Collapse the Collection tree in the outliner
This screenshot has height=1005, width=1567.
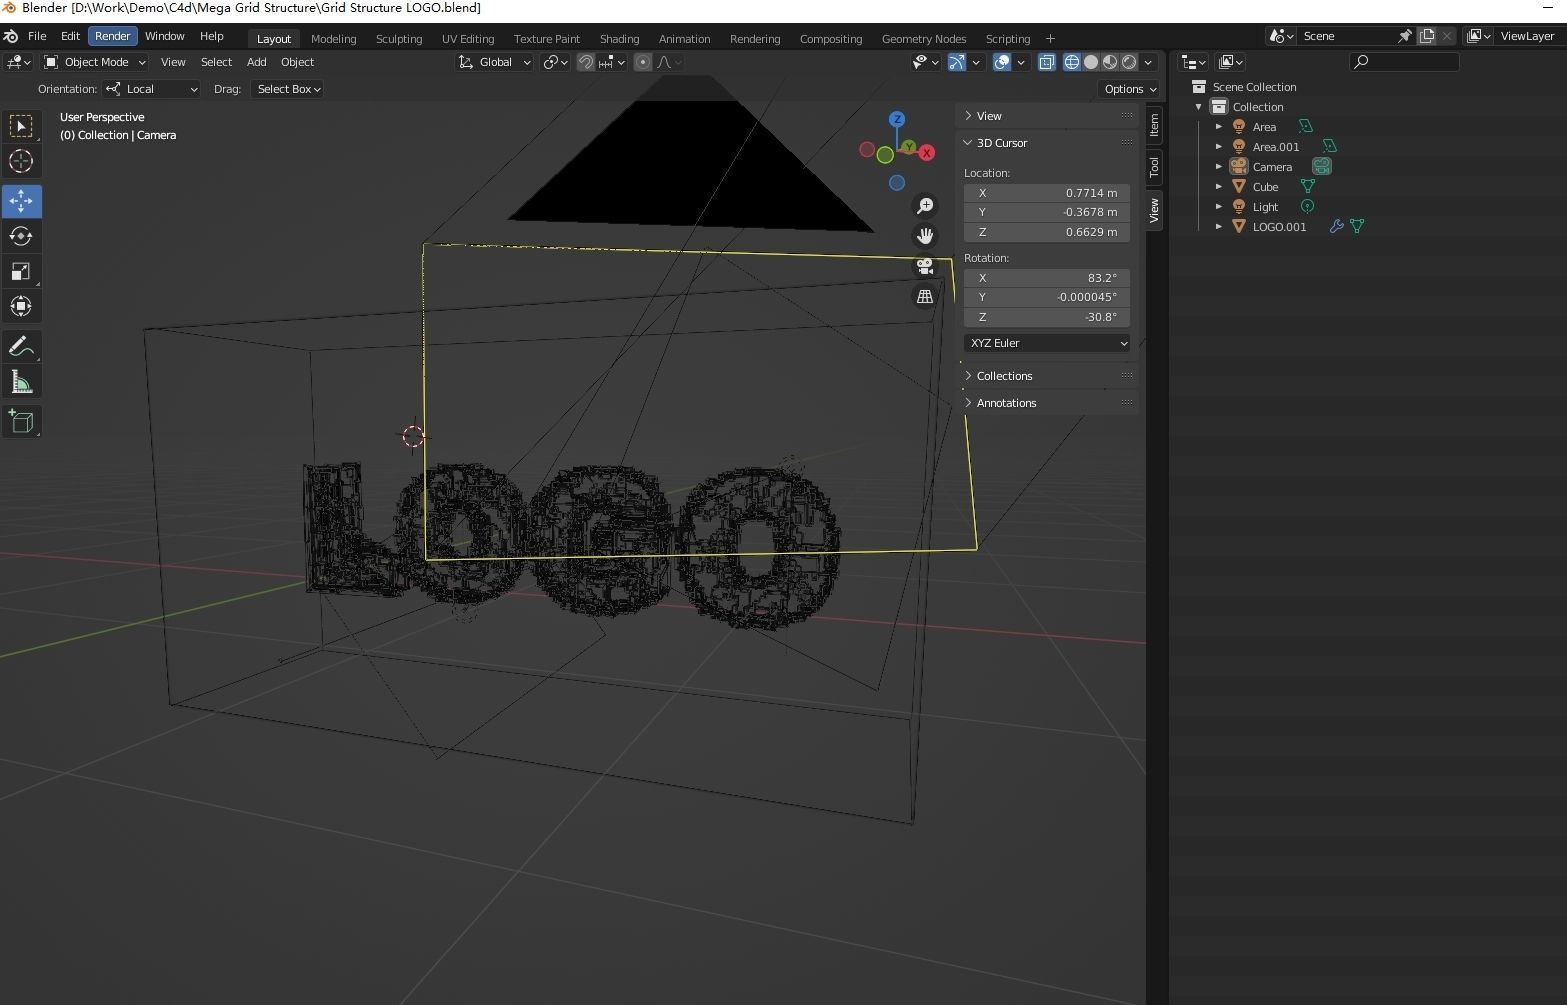click(1199, 106)
